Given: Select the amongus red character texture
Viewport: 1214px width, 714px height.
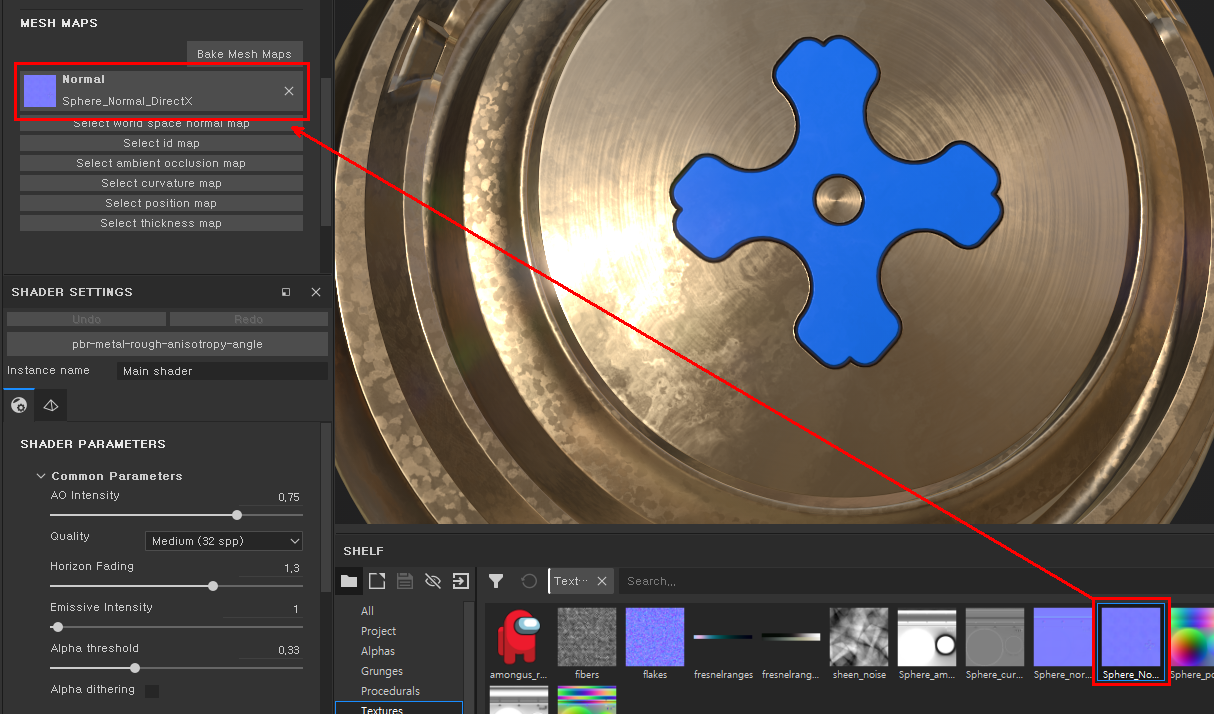Looking at the screenshot, I should click(x=518, y=637).
